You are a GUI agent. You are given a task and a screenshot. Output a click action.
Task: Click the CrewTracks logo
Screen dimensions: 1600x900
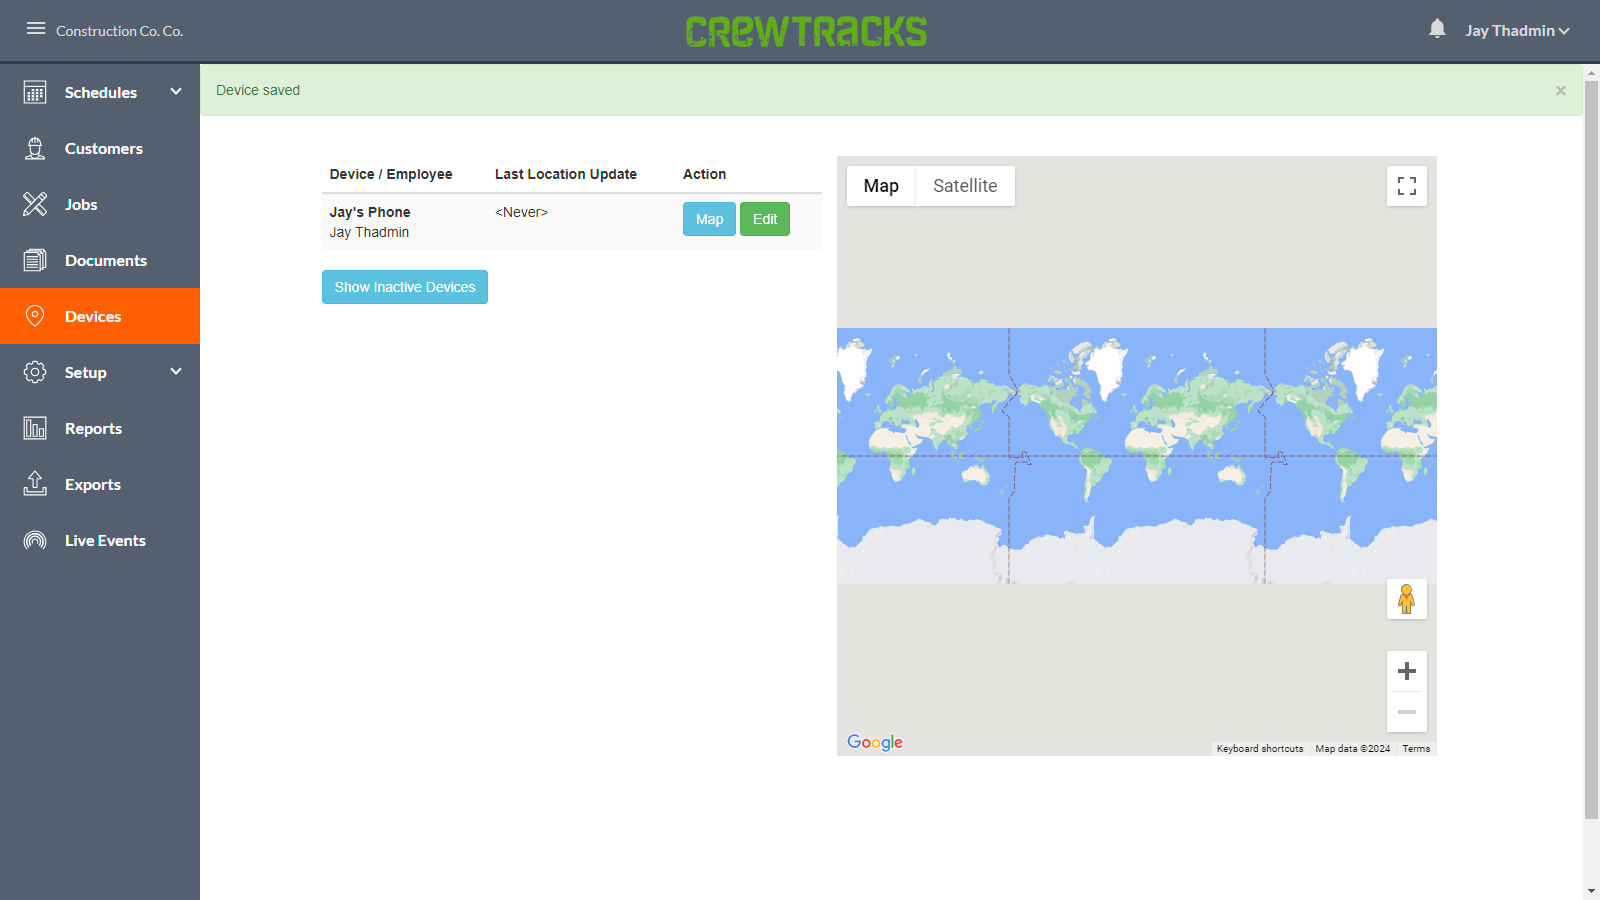click(806, 31)
